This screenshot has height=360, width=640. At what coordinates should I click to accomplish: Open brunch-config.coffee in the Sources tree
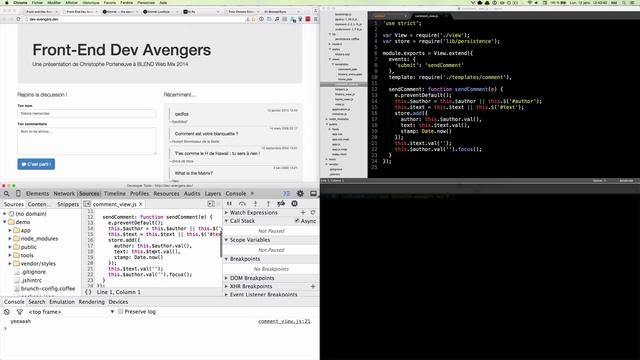[x=48, y=289]
